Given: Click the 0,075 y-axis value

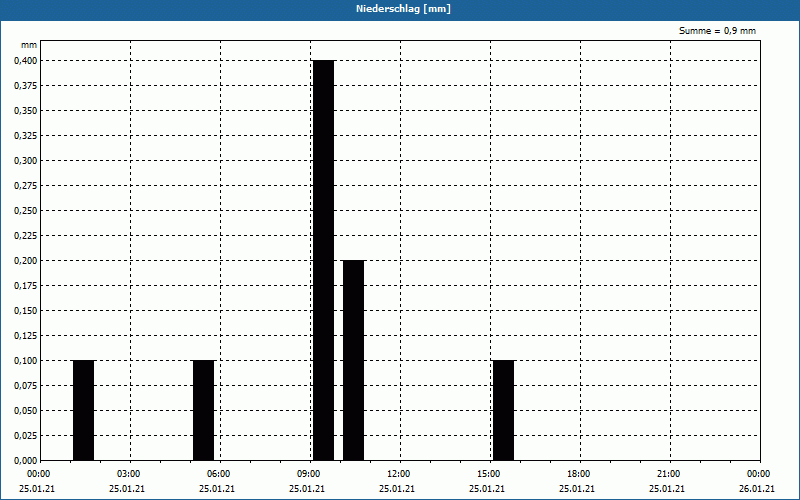Looking at the screenshot, I should pos(26,386).
